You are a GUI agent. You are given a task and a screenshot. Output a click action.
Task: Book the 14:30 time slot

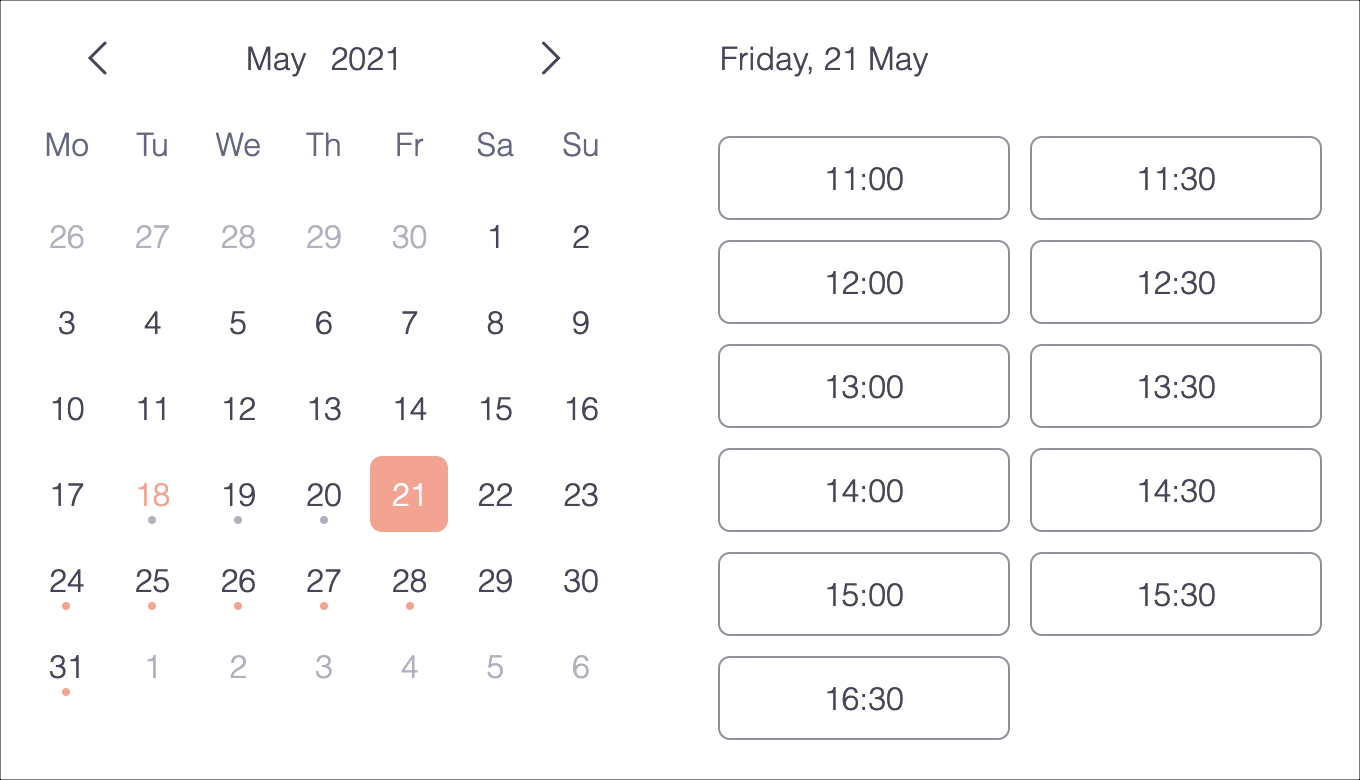click(x=1176, y=491)
